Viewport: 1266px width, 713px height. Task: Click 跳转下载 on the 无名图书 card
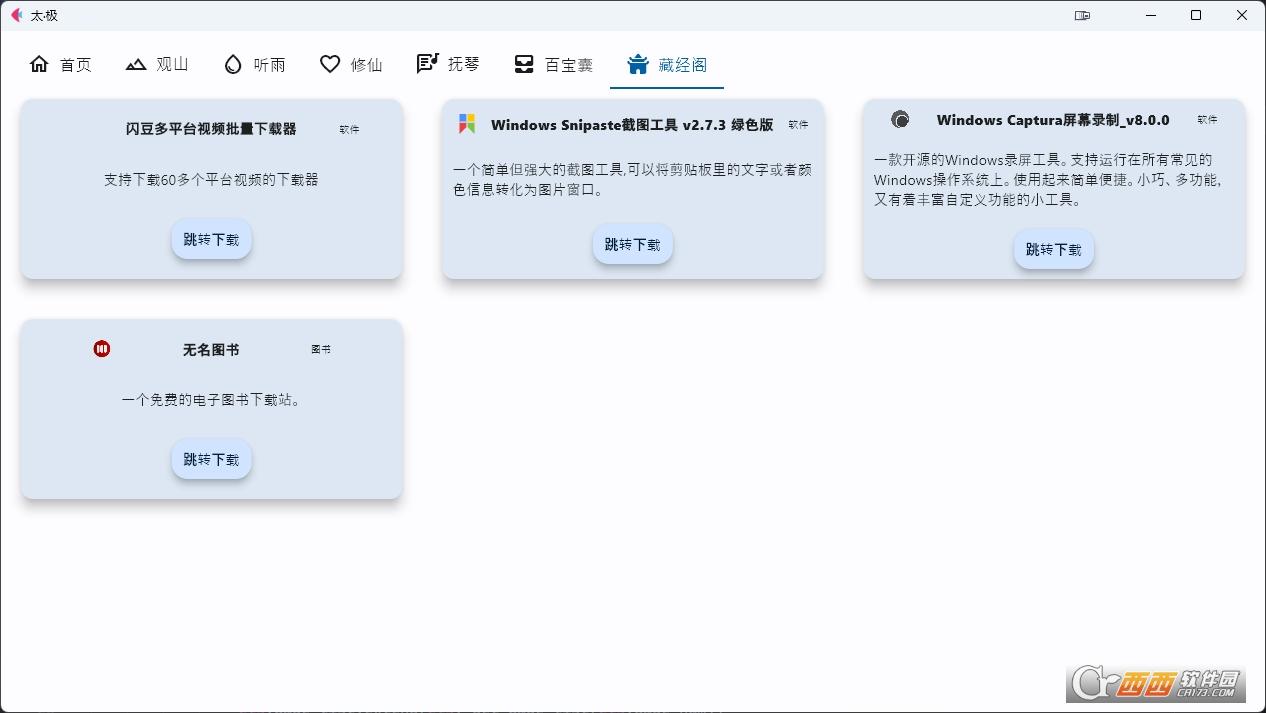click(211, 459)
